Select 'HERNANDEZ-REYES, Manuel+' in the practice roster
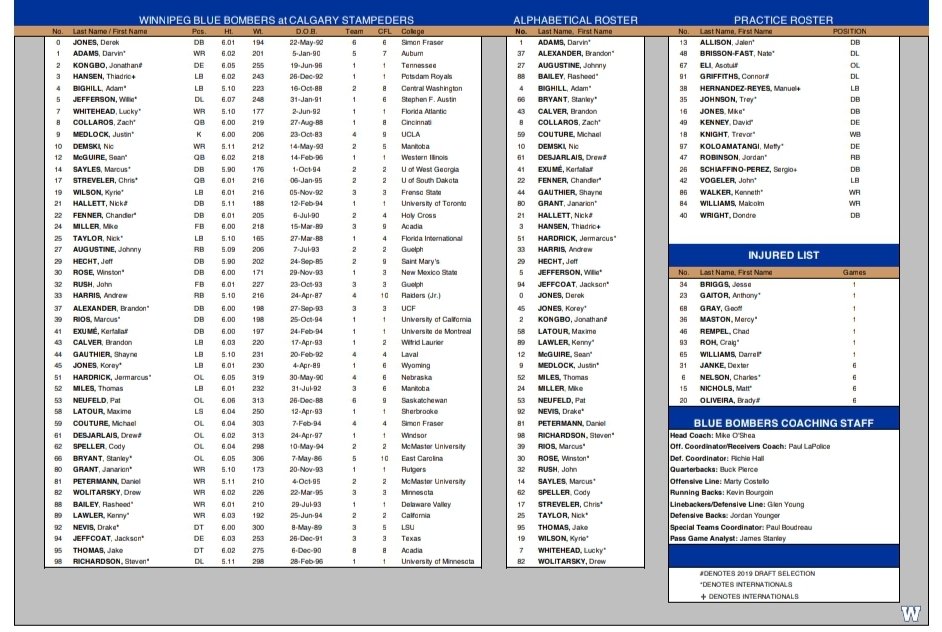The width and height of the screenshot is (942, 632). (750, 88)
